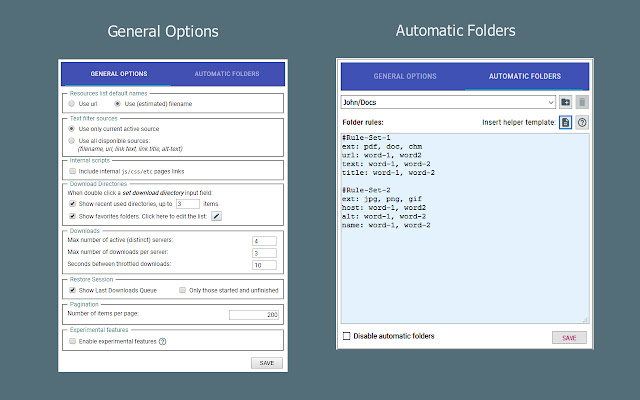Toggle Include internal js/css/etc pages links
Viewport: 640px width, 400px height.
point(72,171)
